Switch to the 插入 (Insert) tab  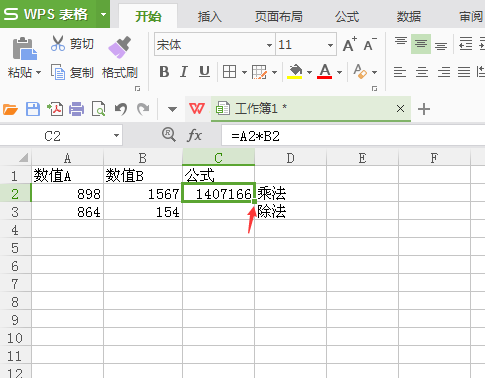click(x=210, y=16)
